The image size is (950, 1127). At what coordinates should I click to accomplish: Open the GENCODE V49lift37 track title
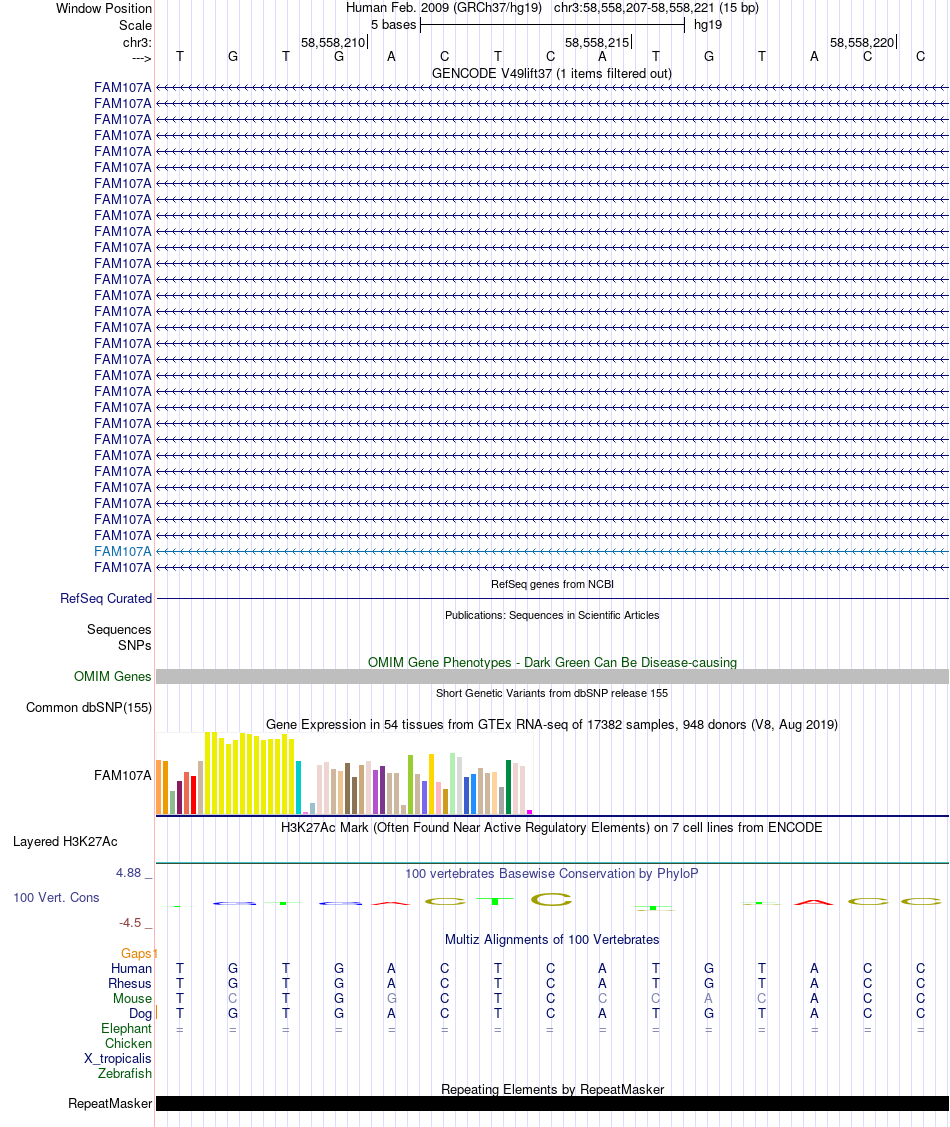click(552, 73)
